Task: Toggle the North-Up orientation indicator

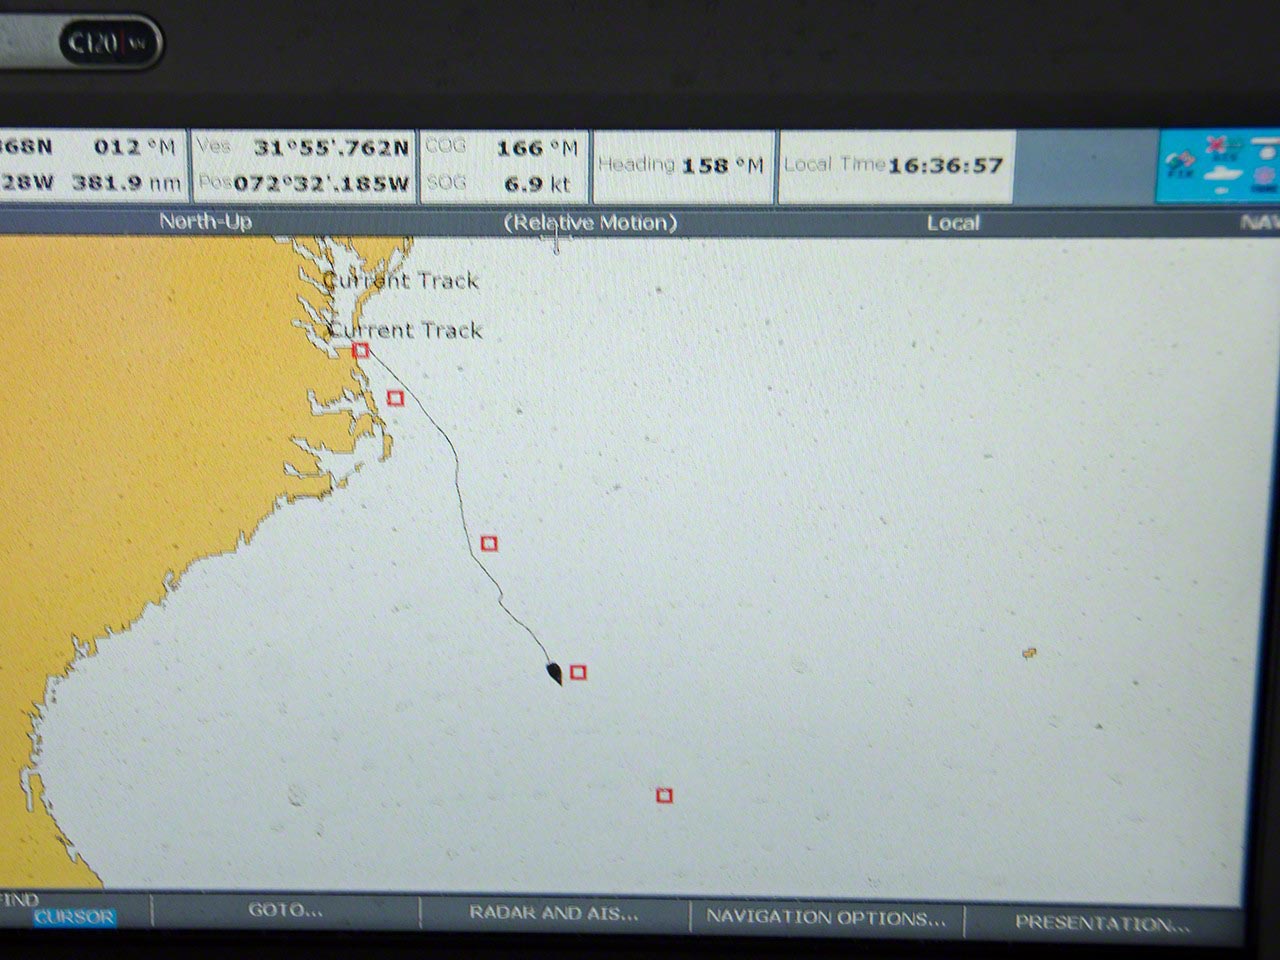Action: pyautogui.click(x=206, y=222)
